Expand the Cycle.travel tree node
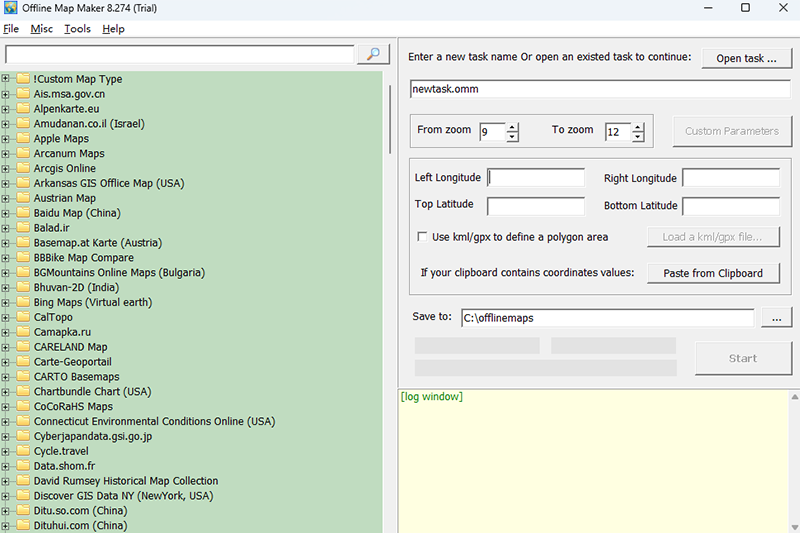The height and width of the screenshot is (533, 800). [6, 451]
